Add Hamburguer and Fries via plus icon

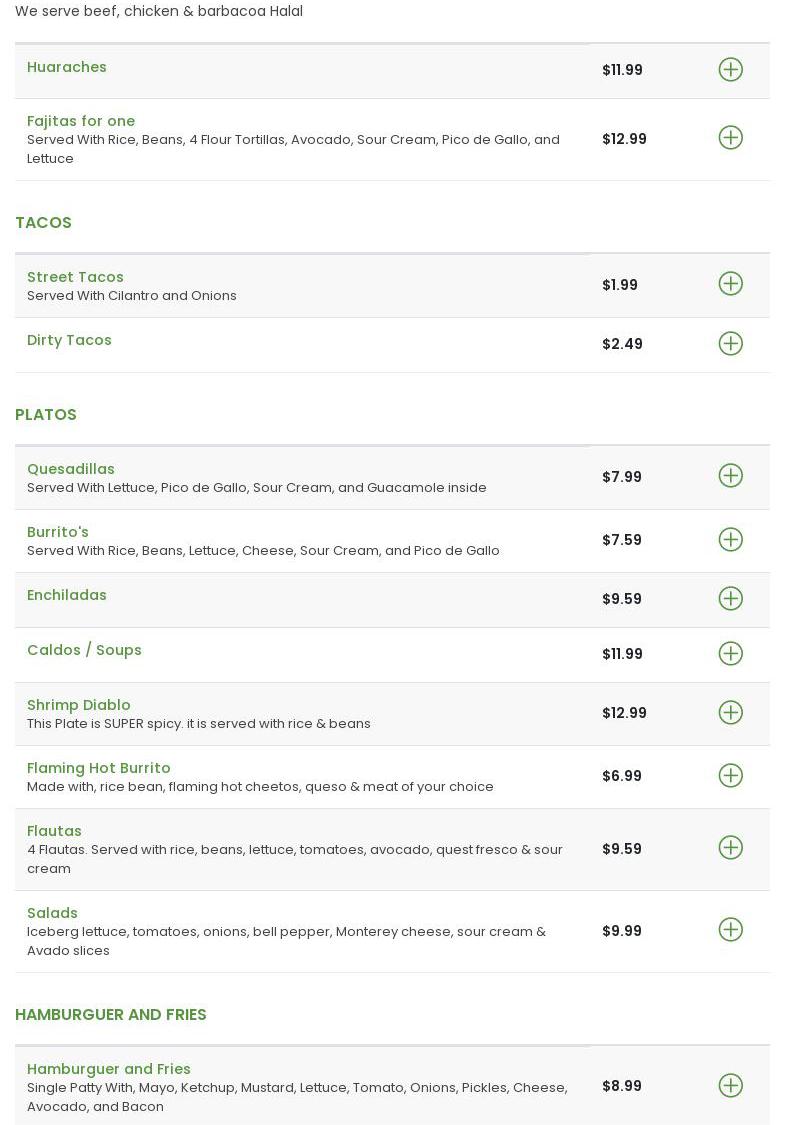(731, 1086)
